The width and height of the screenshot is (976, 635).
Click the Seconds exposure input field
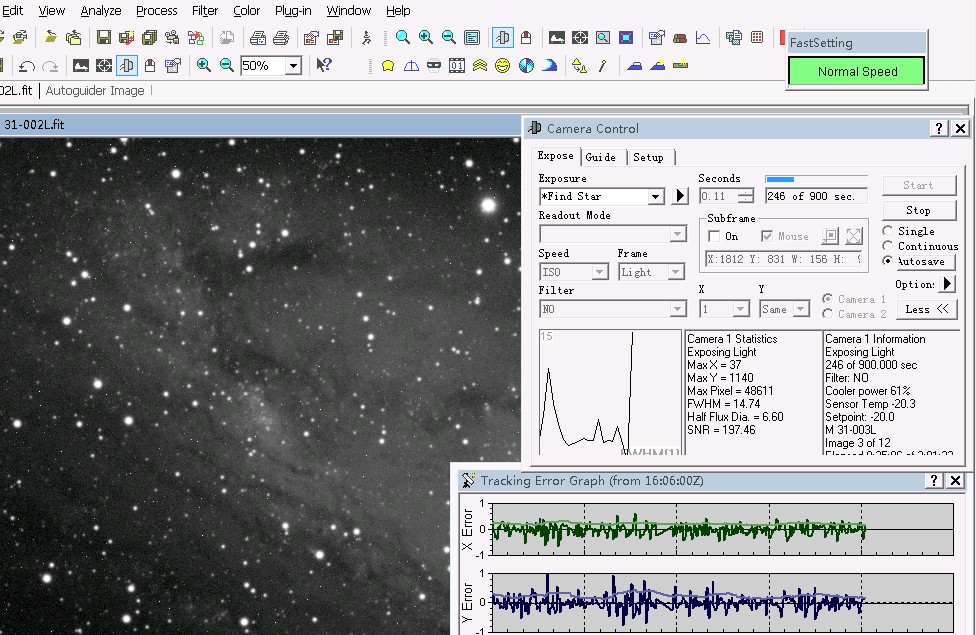click(718, 196)
